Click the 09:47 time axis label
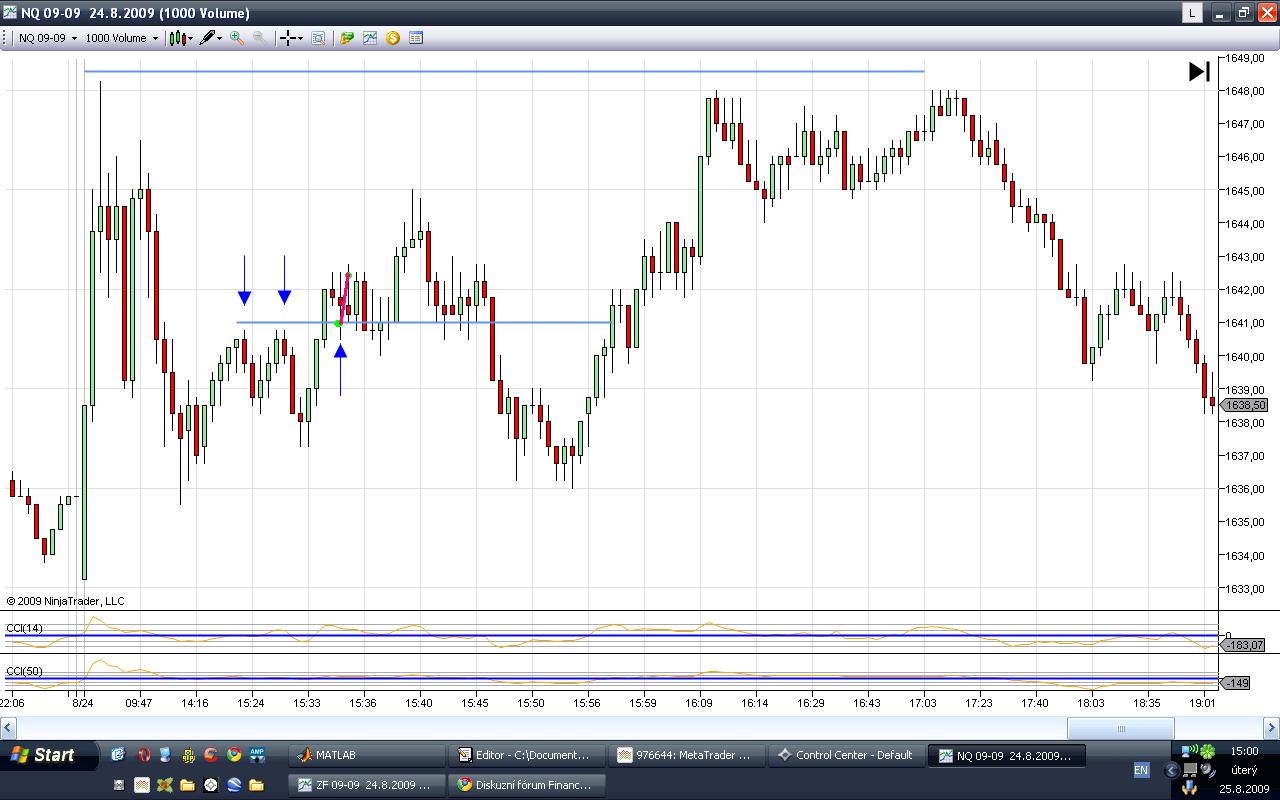This screenshot has height=800, width=1280. (139, 703)
